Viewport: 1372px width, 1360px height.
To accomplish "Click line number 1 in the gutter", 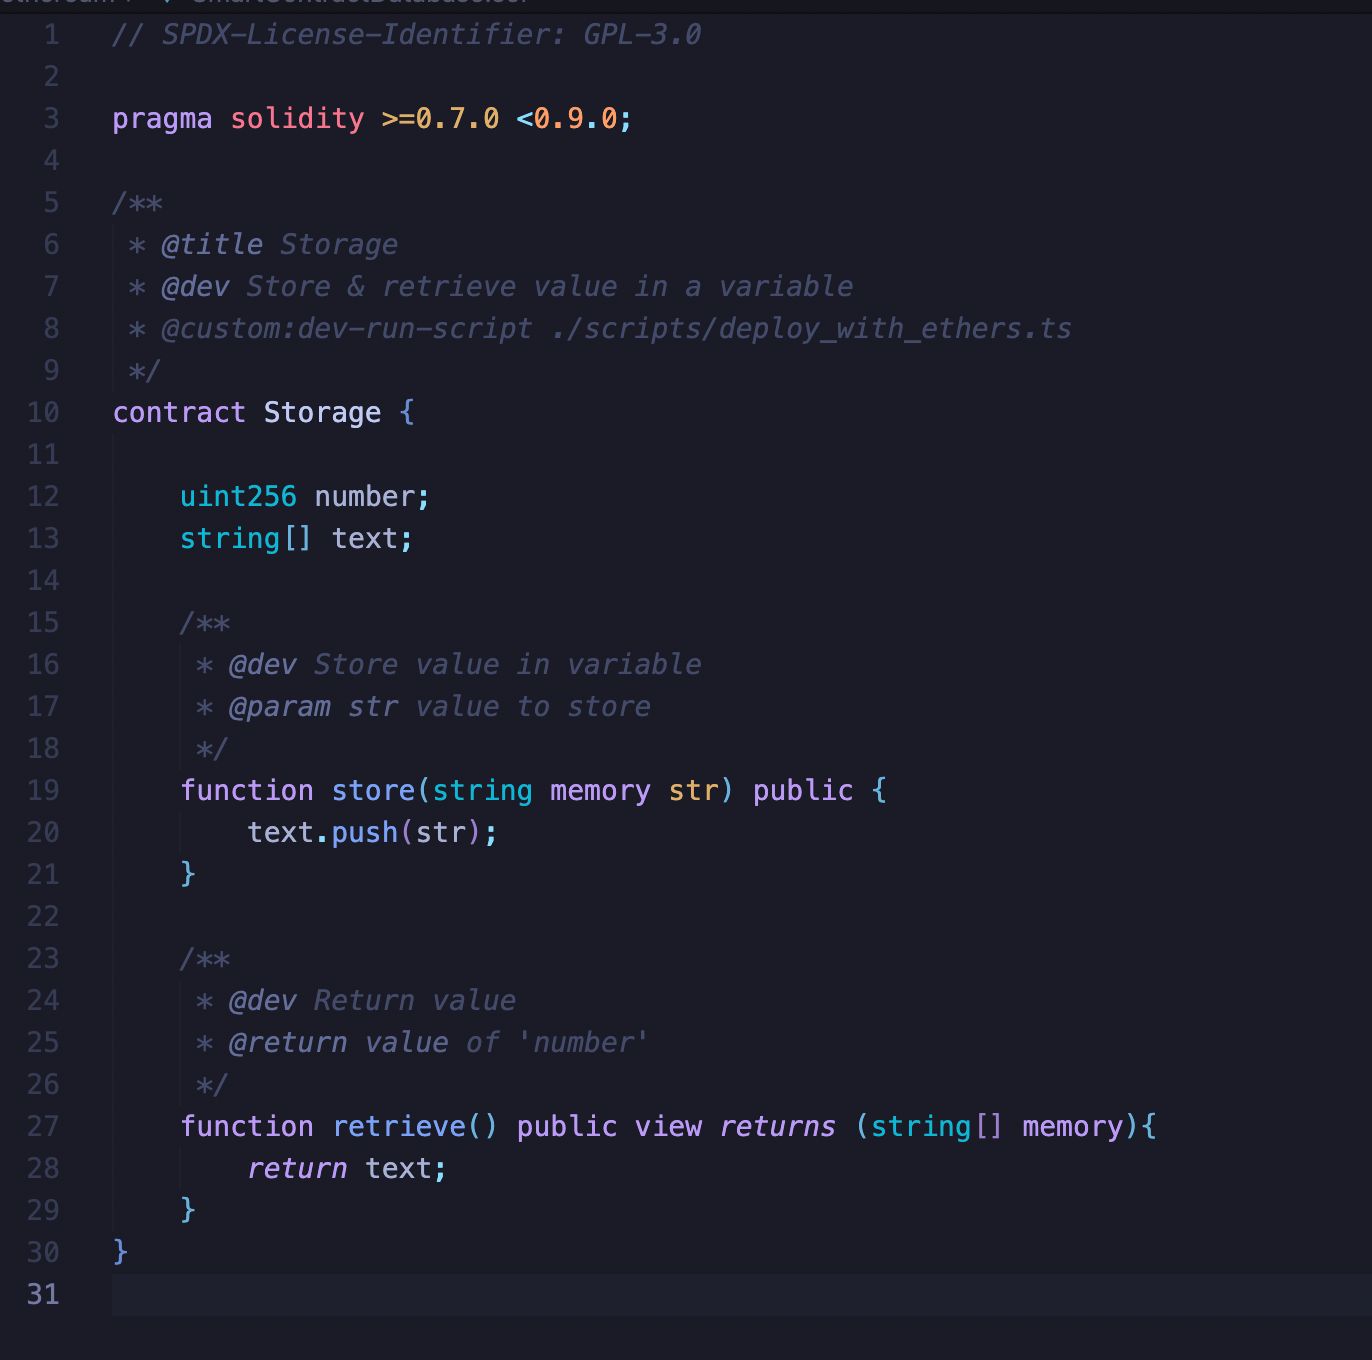I will pyautogui.click(x=51, y=35).
